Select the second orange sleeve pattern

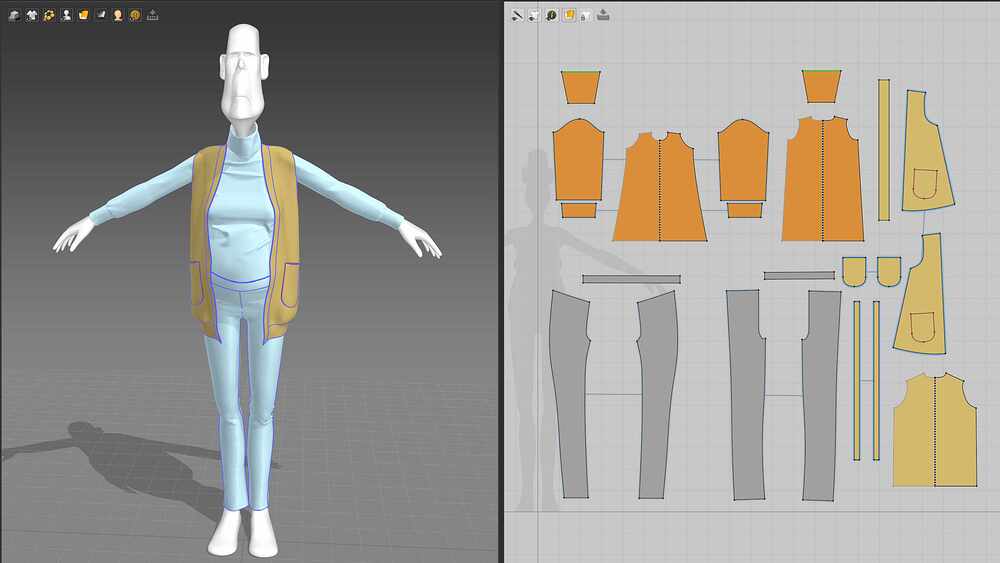744,159
